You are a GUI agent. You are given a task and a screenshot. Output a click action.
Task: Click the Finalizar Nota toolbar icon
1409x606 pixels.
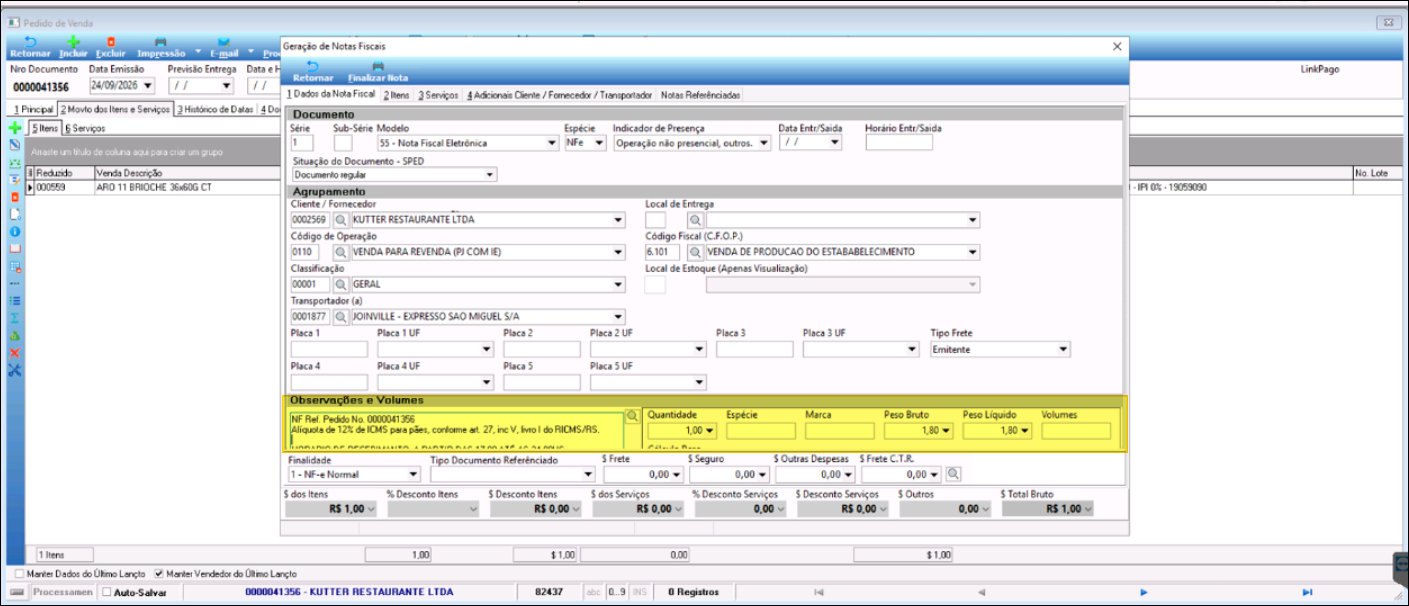click(377, 66)
